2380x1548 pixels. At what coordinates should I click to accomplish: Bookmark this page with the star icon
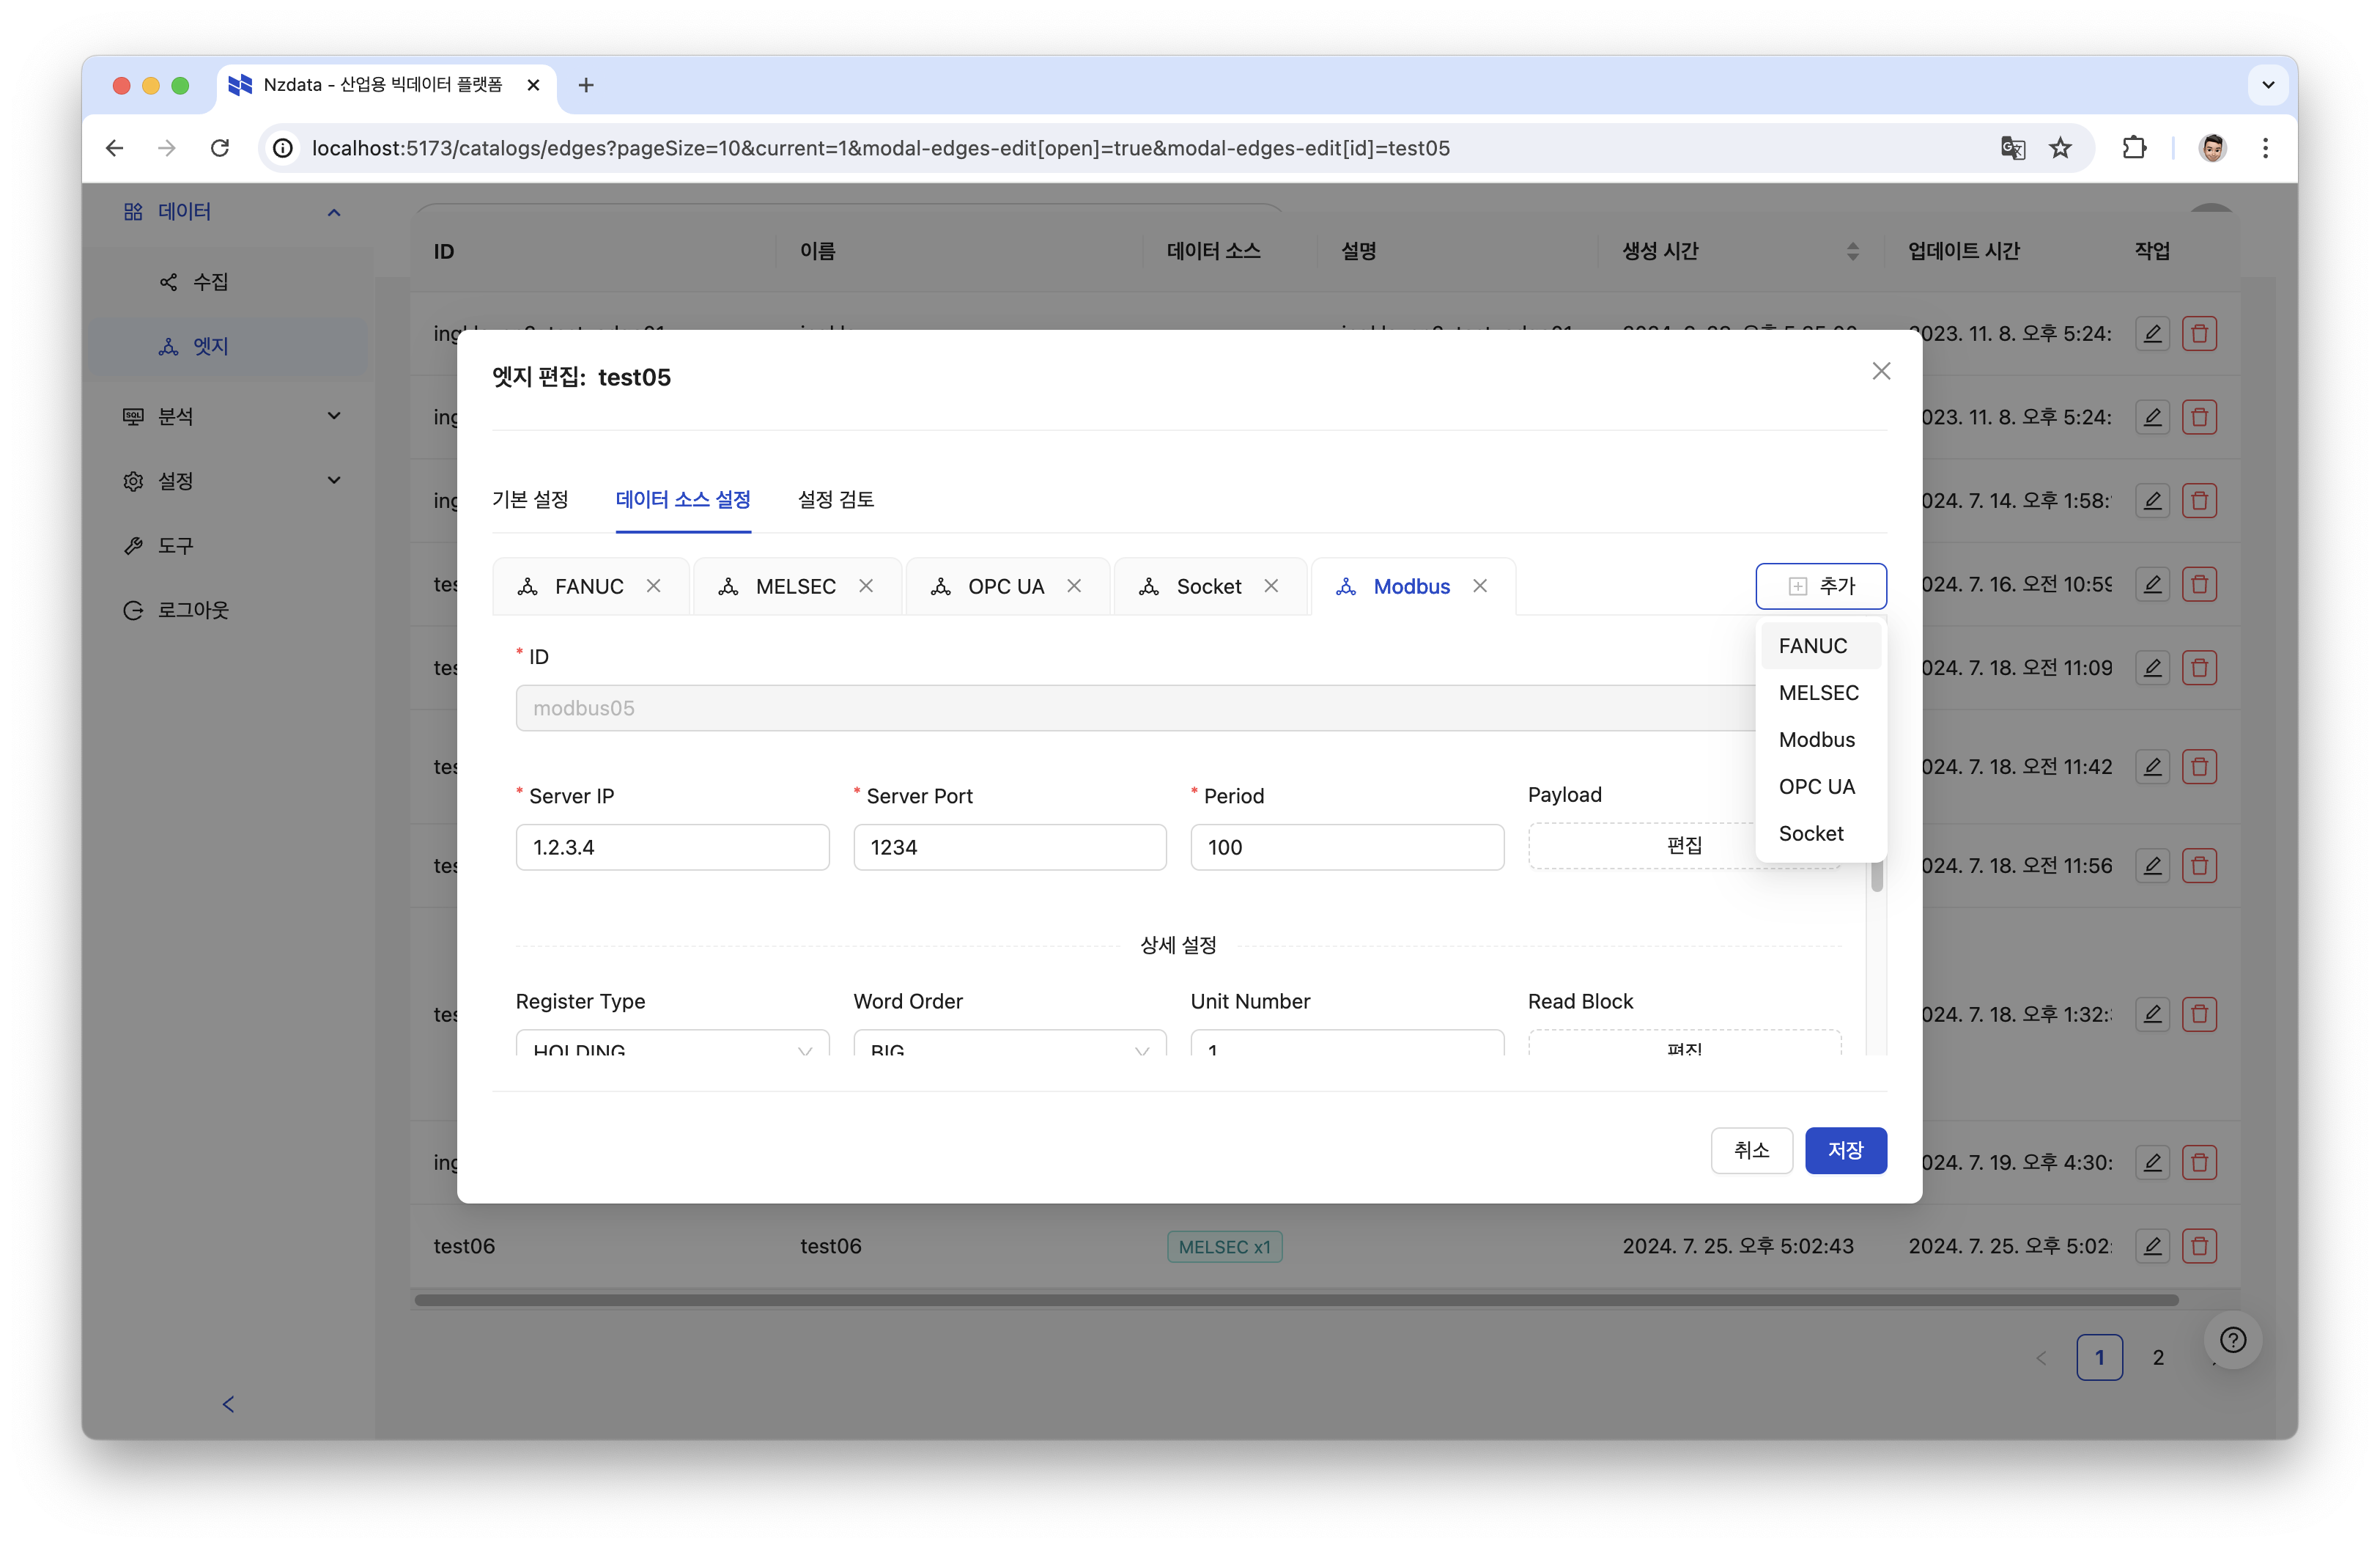(2060, 148)
